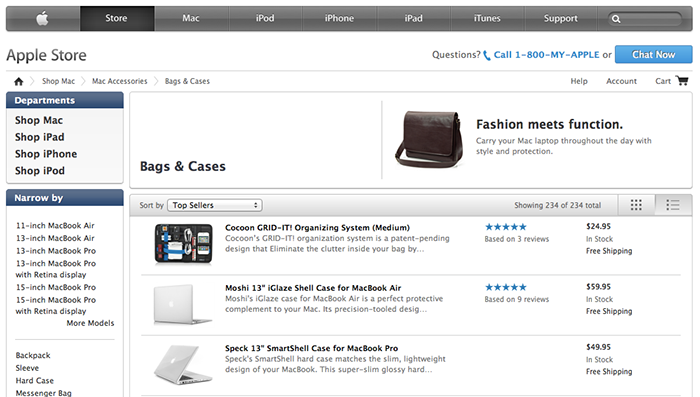Open Moshi 13" iGlaze Shell Case title
This screenshot has height=397, width=700.
coord(313,288)
